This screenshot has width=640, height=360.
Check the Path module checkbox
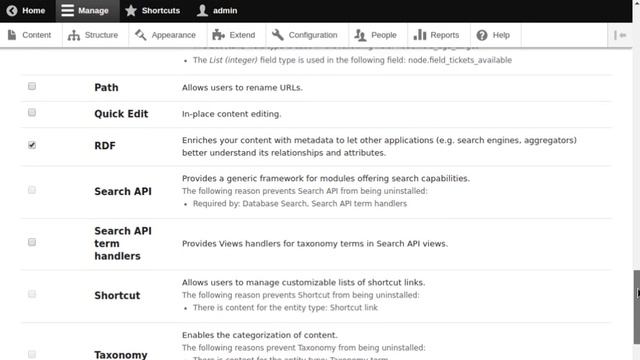pyautogui.click(x=32, y=86)
